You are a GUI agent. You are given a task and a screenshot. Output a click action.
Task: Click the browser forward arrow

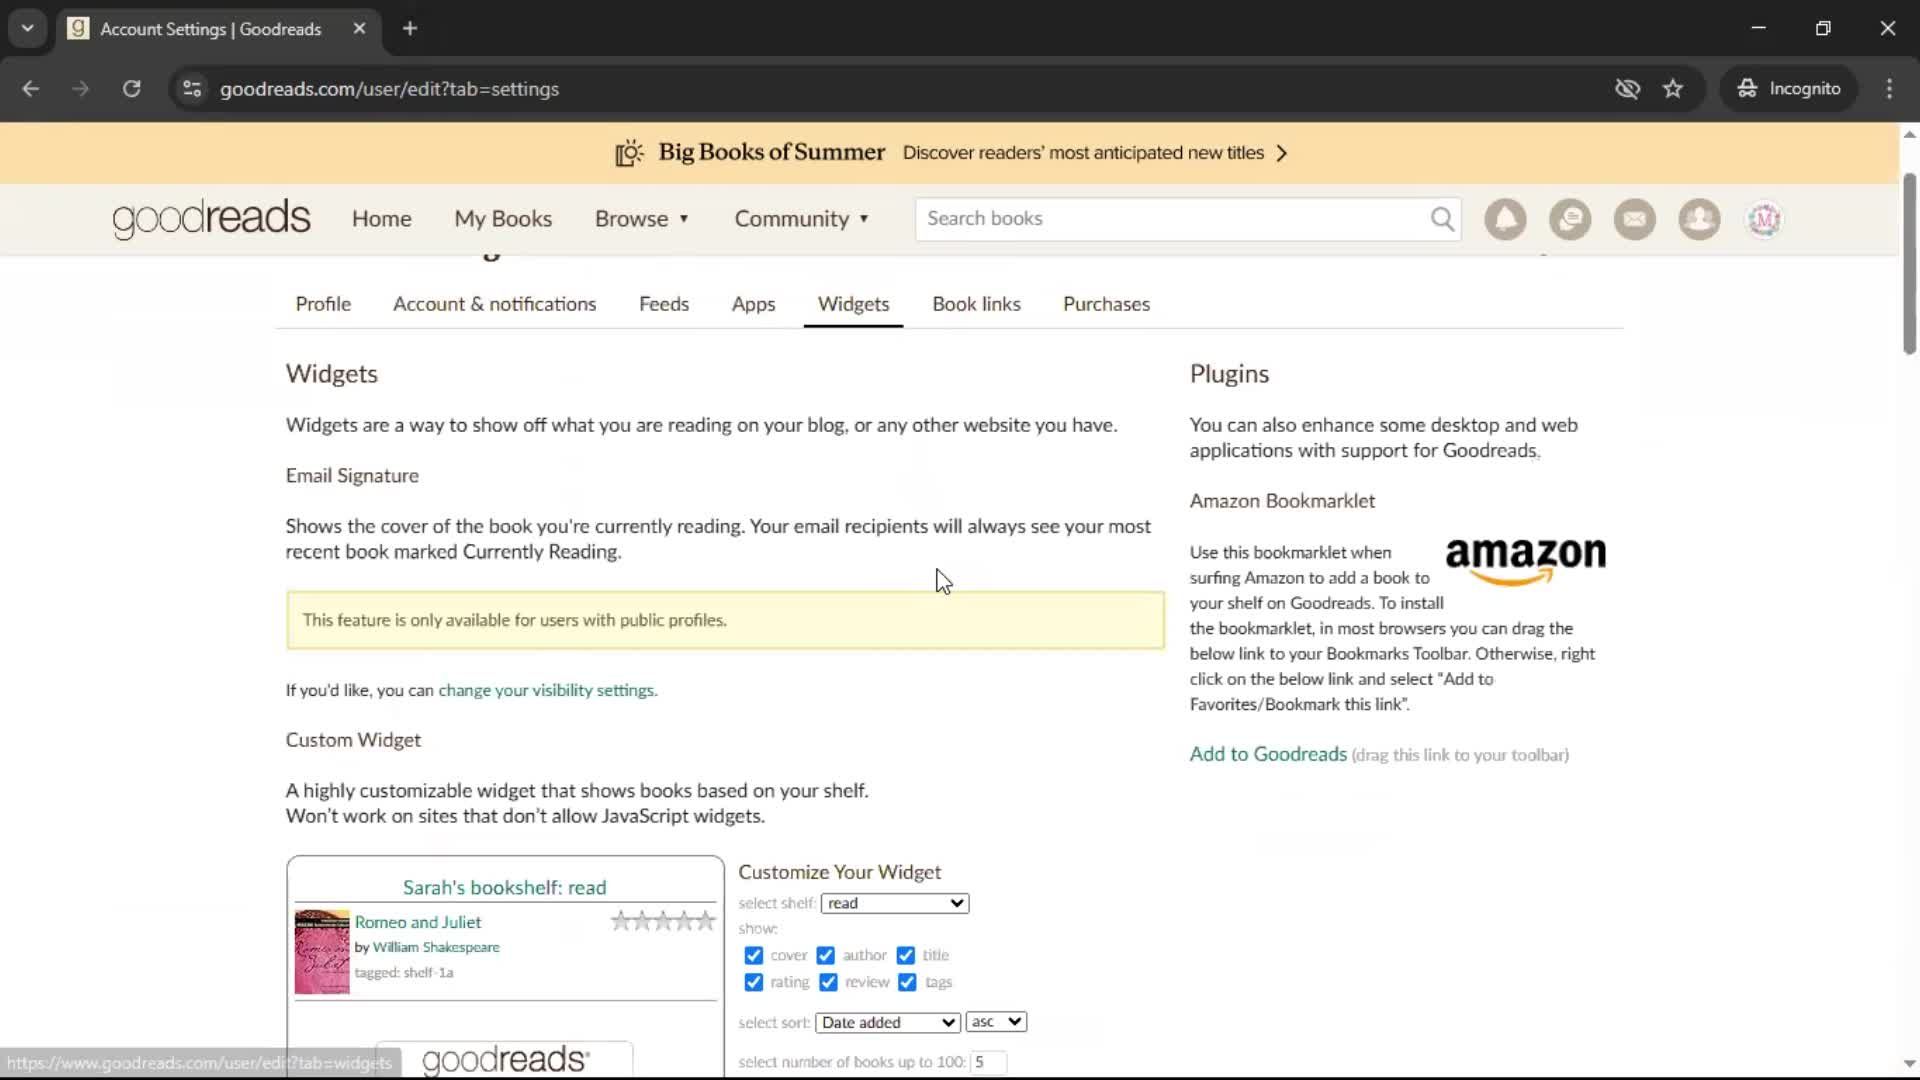(x=81, y=89)
